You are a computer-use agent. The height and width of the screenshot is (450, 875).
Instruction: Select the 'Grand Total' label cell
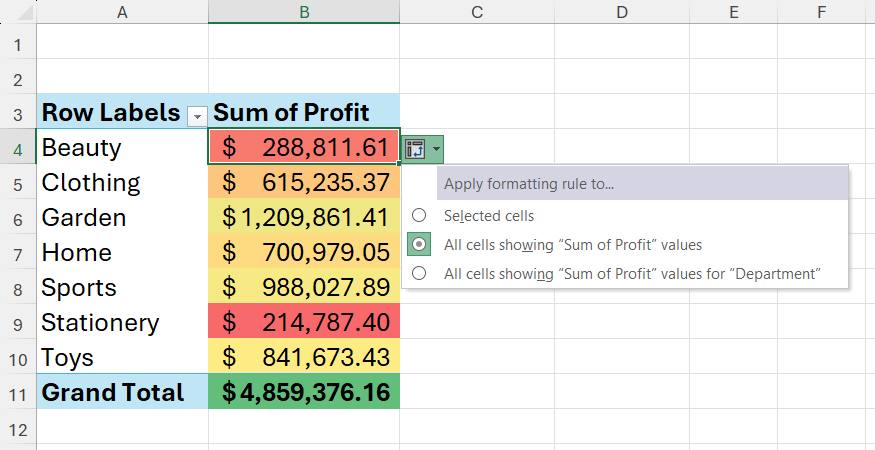click(122, 391)
